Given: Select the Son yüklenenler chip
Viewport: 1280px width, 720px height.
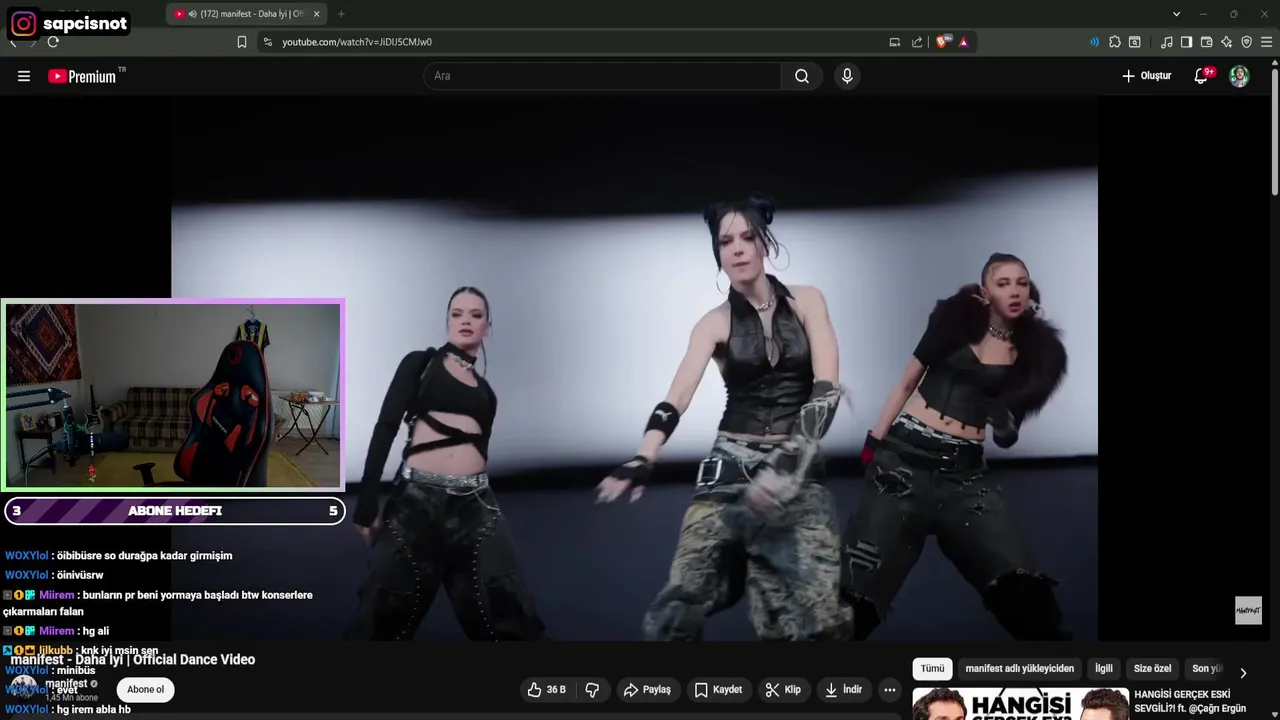Looking at the screenshot, I should 1206,669.
